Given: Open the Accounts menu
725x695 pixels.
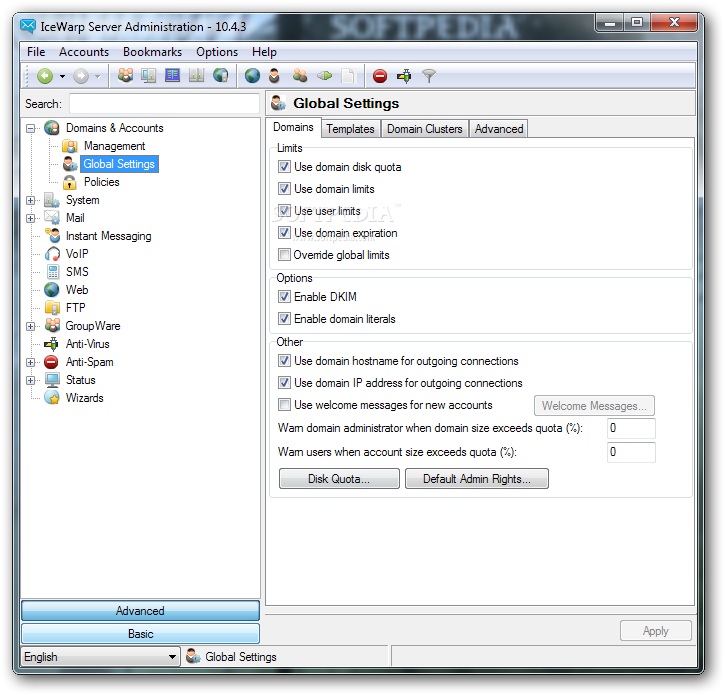Looking at the screenshot, I should 84,52.
